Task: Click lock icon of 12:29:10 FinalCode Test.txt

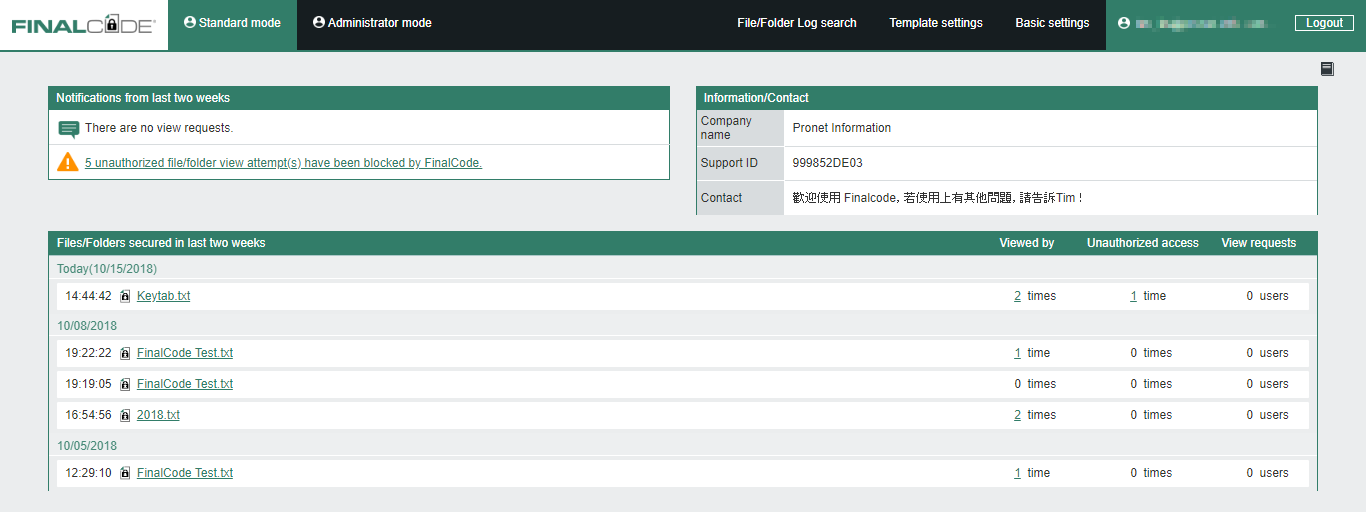Action: 125,473
